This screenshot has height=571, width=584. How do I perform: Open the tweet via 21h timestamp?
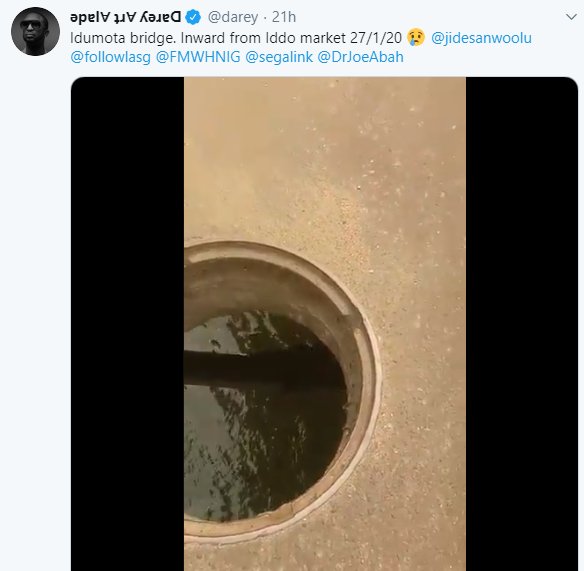pos(284,17)
